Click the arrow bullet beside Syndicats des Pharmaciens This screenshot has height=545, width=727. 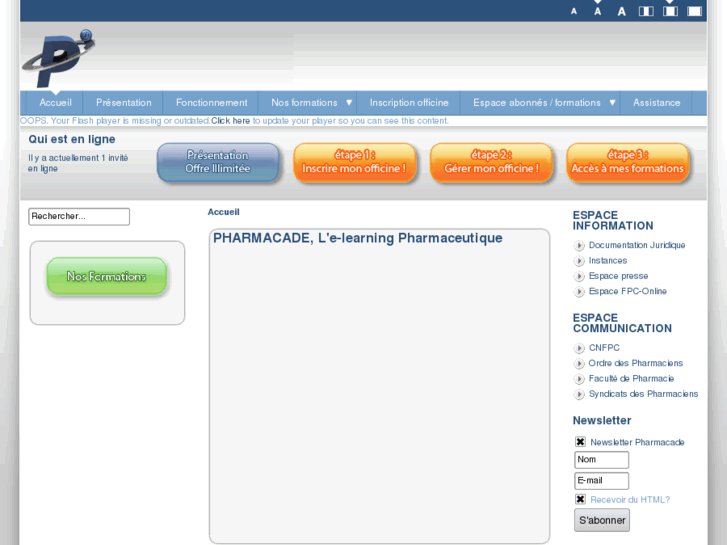pos(579,394)
